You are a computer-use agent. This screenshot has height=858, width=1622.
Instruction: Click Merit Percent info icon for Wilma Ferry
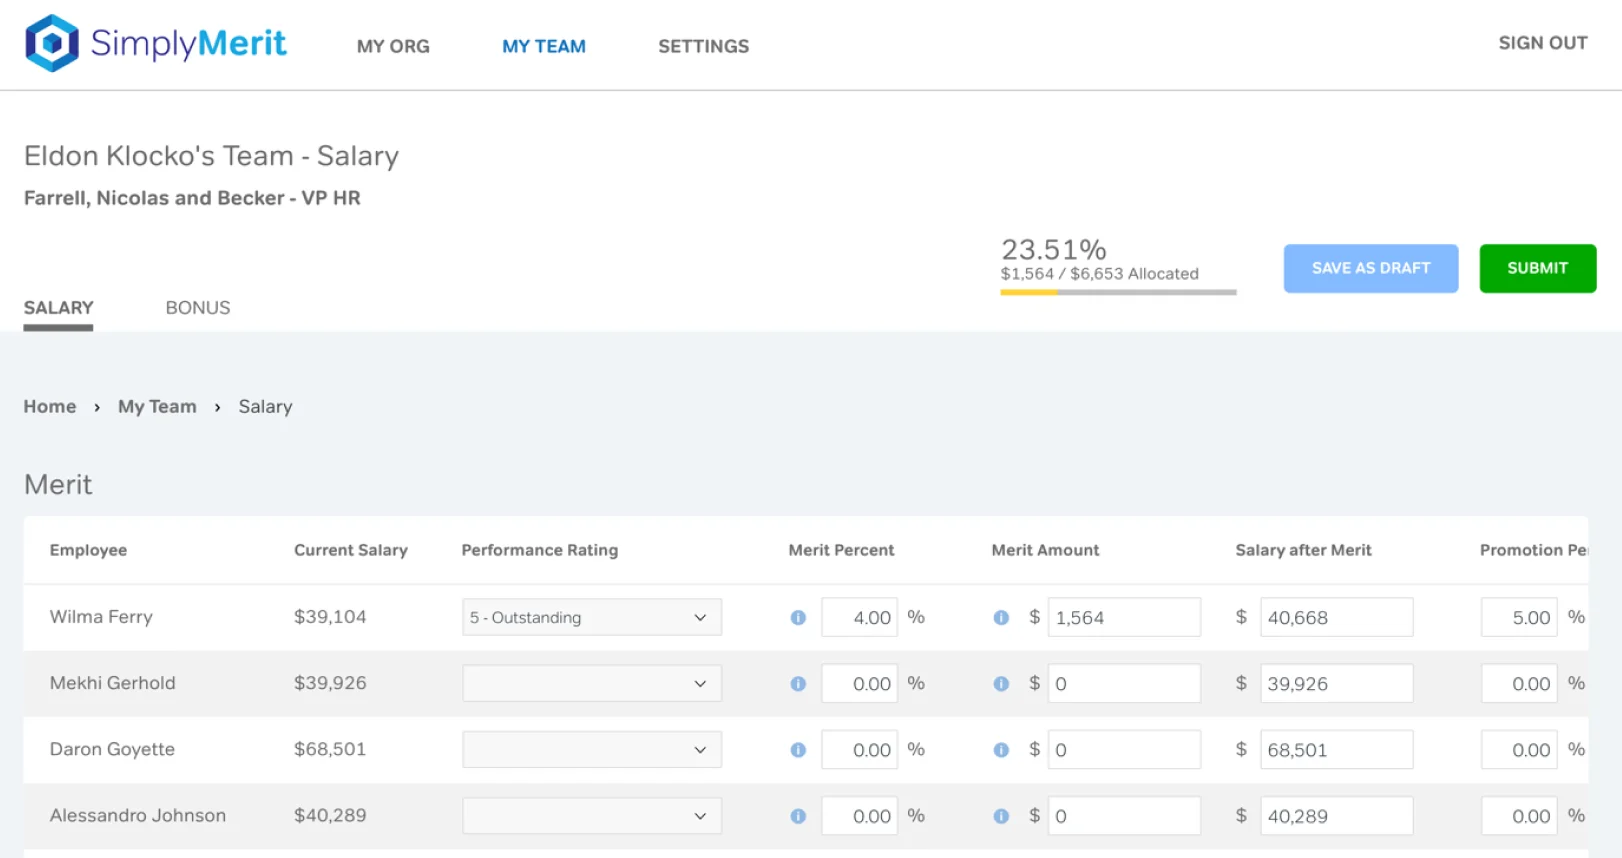798,618
